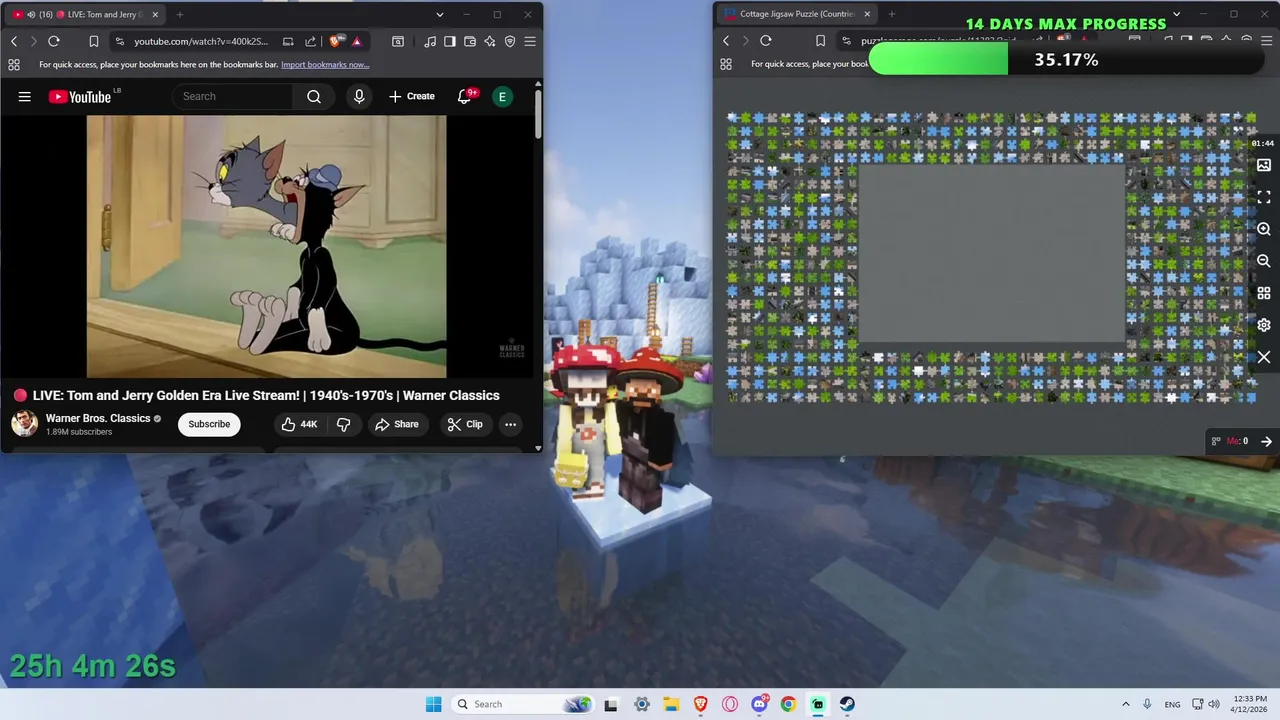Screen dimensions: 1280x720
Task: Toggle puzzle fullscreen mode
Action: [1264, 197]
